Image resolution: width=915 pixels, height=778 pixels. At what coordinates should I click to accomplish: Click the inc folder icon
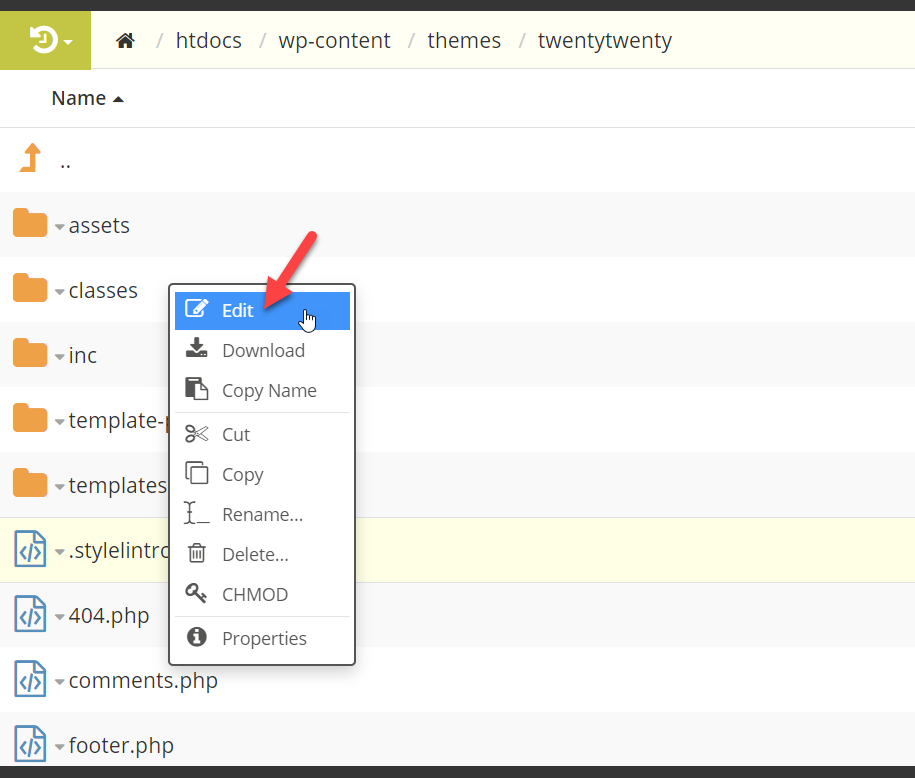(30, 353)
